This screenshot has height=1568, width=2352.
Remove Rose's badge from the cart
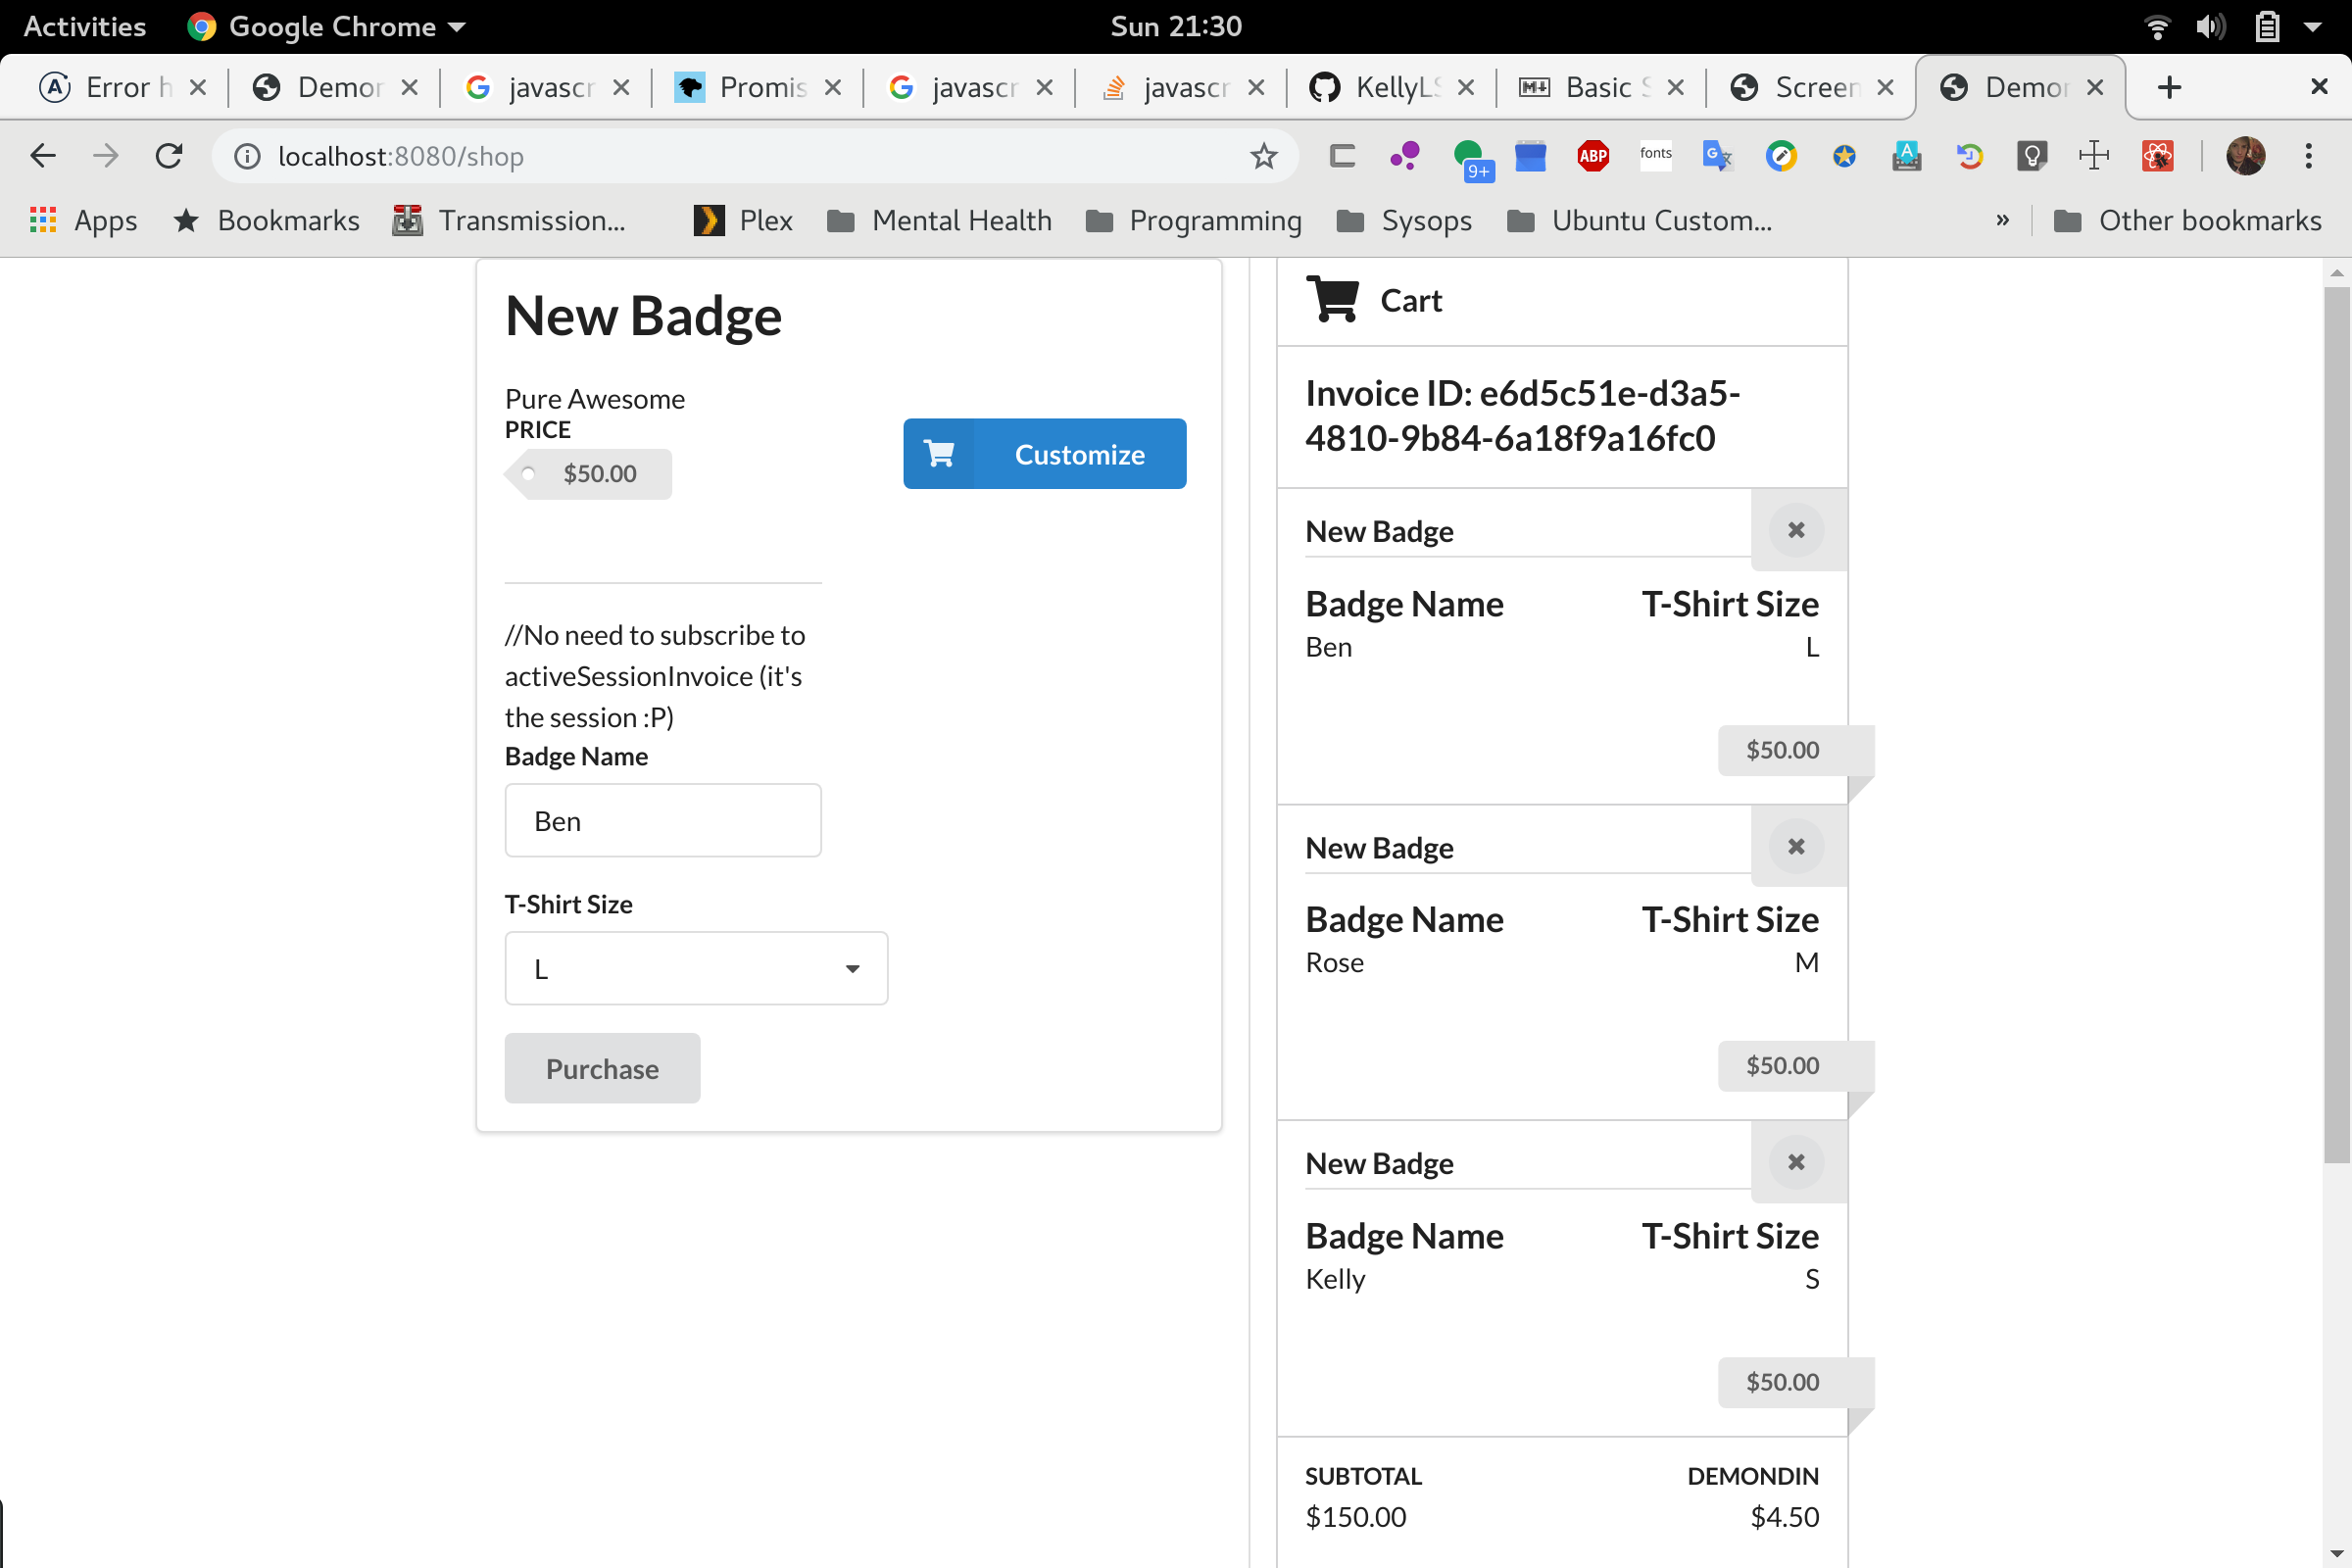tap(1795, 847)
